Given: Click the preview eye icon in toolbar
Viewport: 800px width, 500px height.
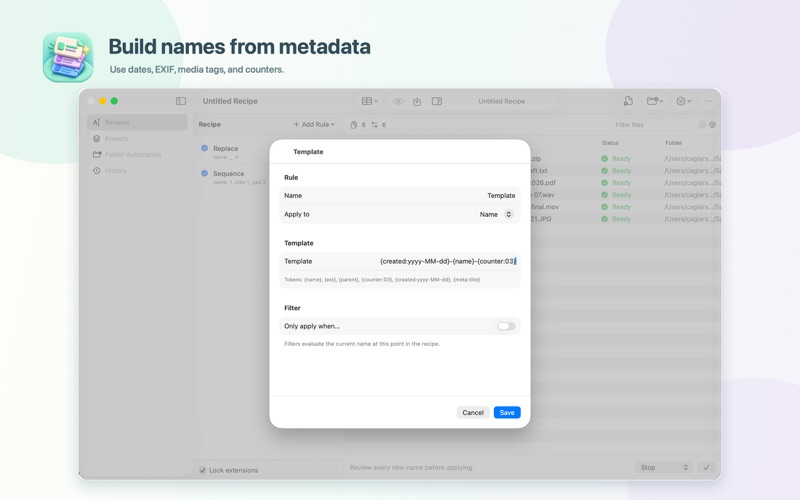Looking at the screenshot, I should 397,101.
